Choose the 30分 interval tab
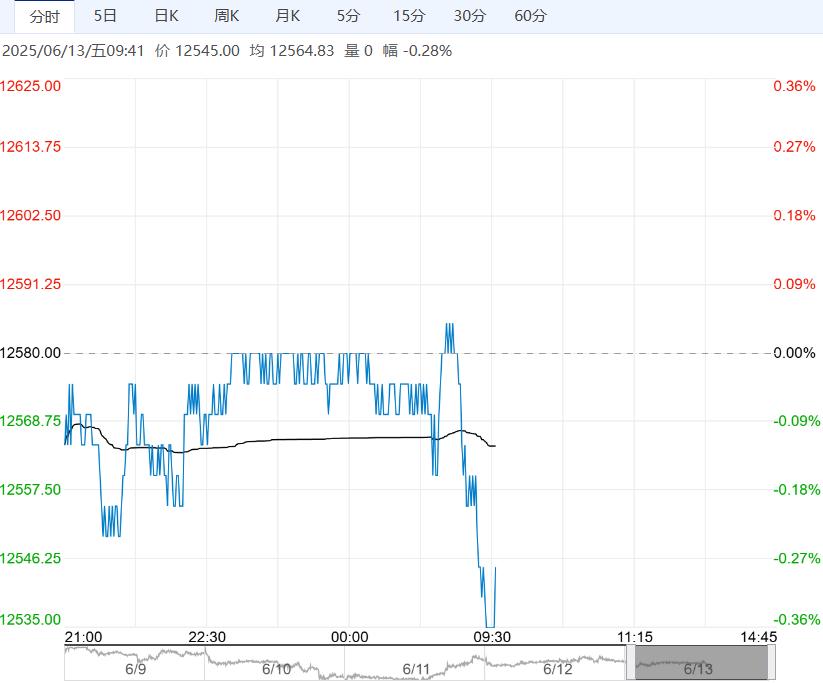Viewport: 823px width, 683px height. (470, 17)
